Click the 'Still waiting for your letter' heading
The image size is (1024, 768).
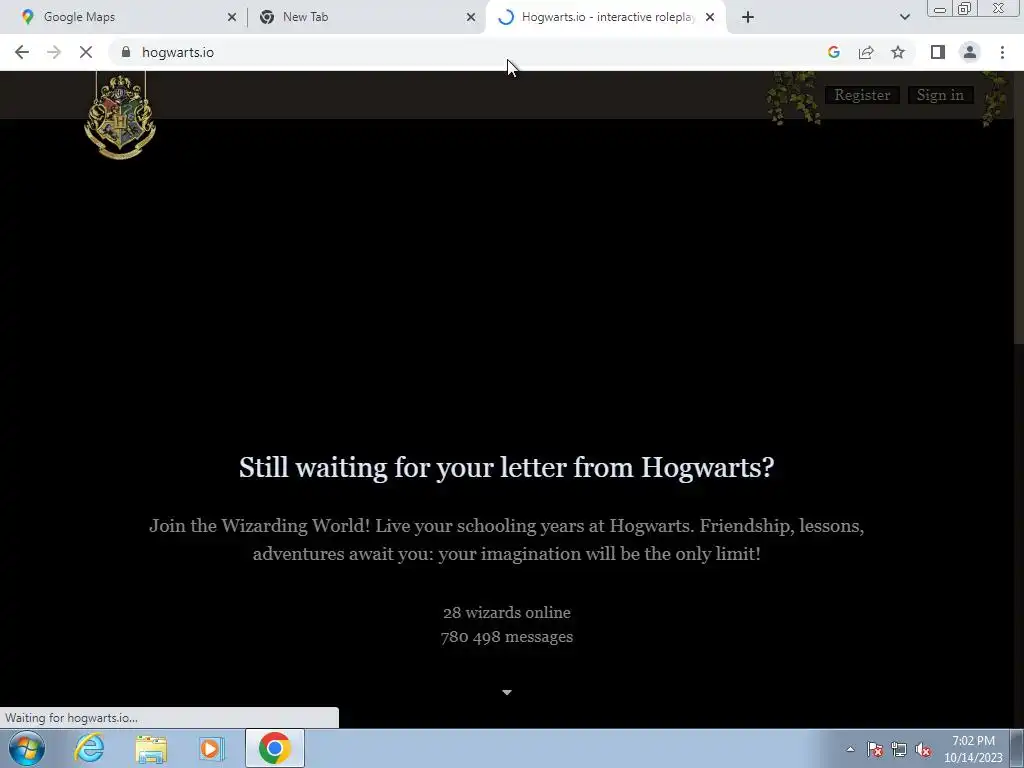[507, 468]
